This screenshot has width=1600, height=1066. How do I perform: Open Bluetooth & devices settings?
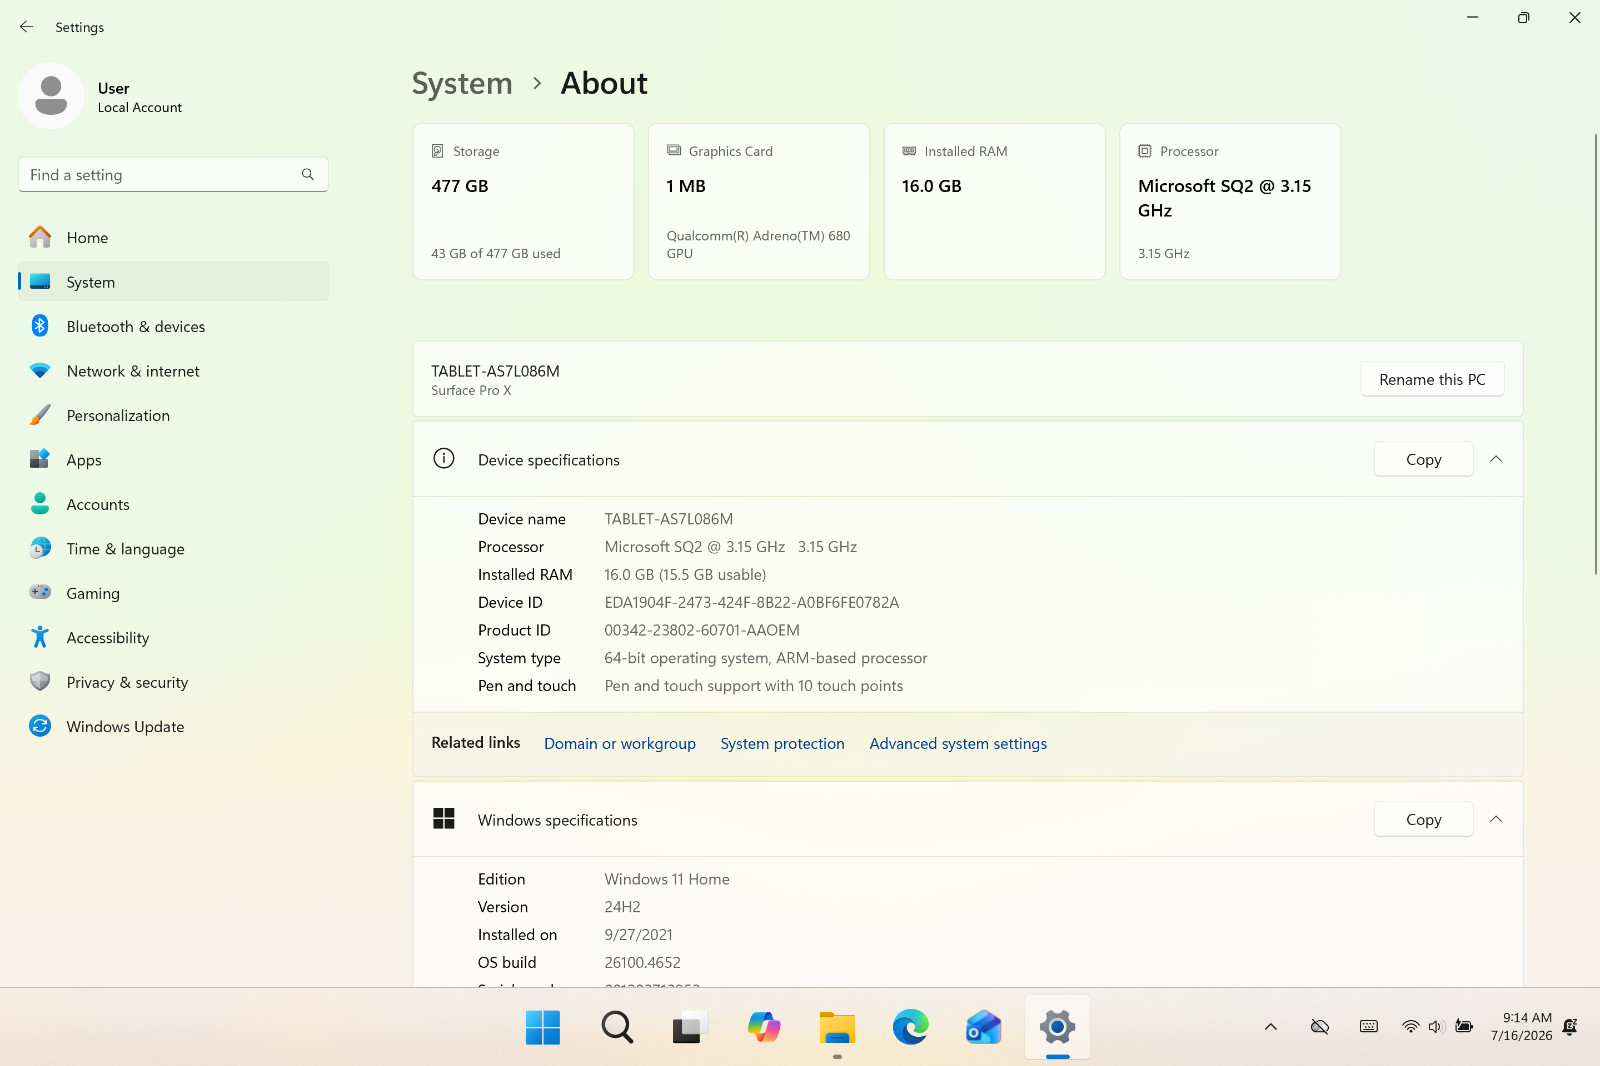173,326
